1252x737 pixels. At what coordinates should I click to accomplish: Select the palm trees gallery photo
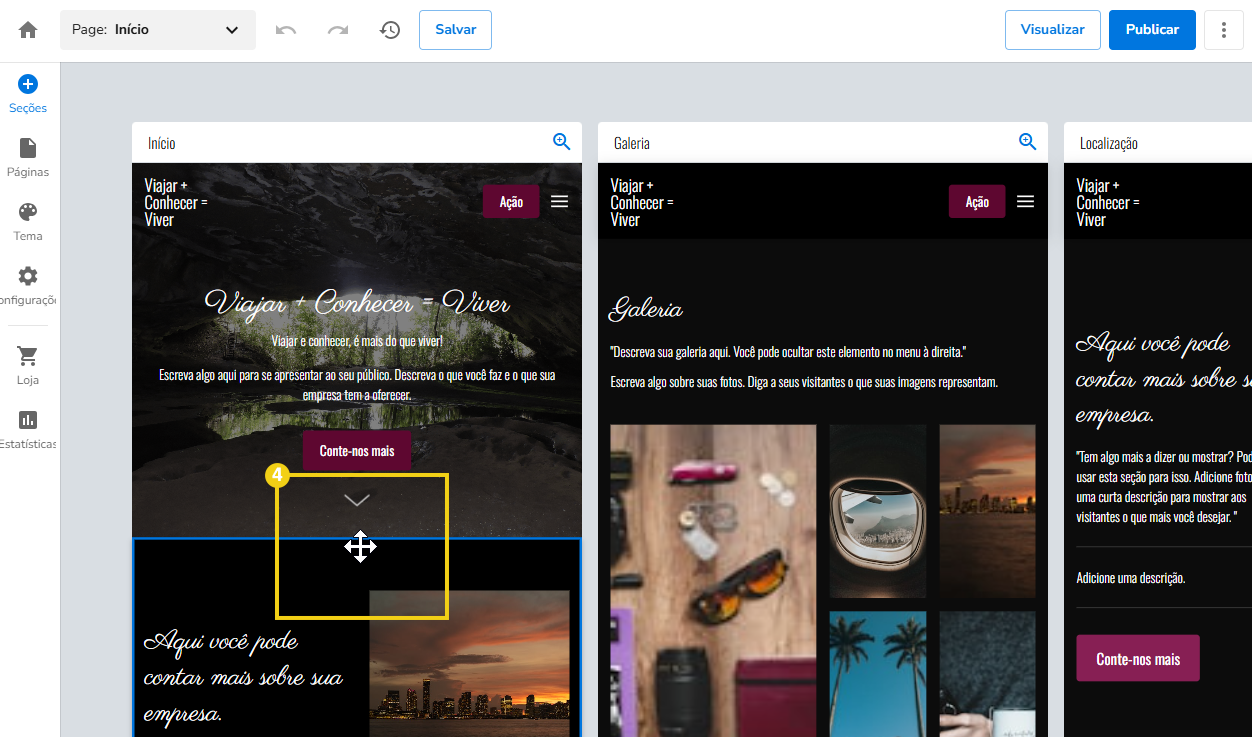(x=878, y=674)
